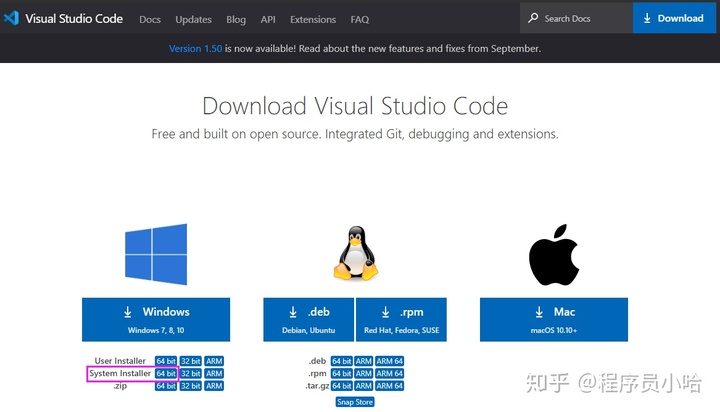
Task: Open the Extensions page
Action: tap(313, 19)
